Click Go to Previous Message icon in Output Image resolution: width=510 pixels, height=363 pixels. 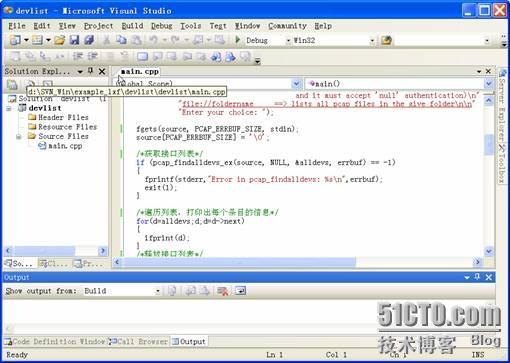[191, 291]
